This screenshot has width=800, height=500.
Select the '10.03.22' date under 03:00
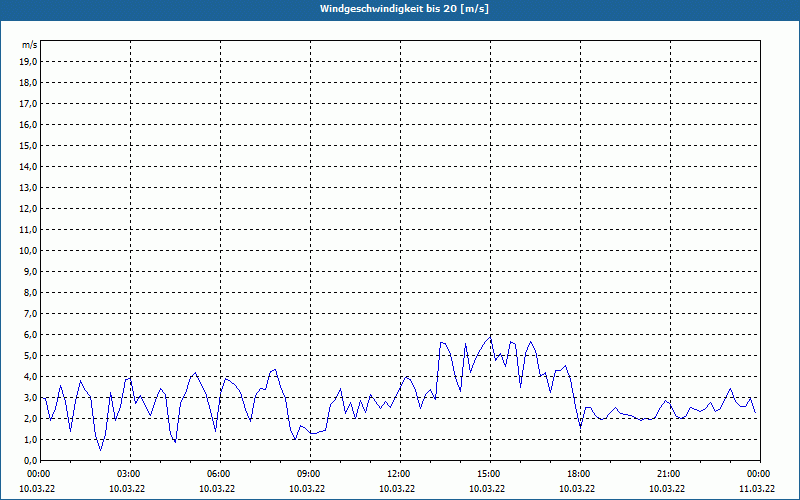tap(127, 489)
